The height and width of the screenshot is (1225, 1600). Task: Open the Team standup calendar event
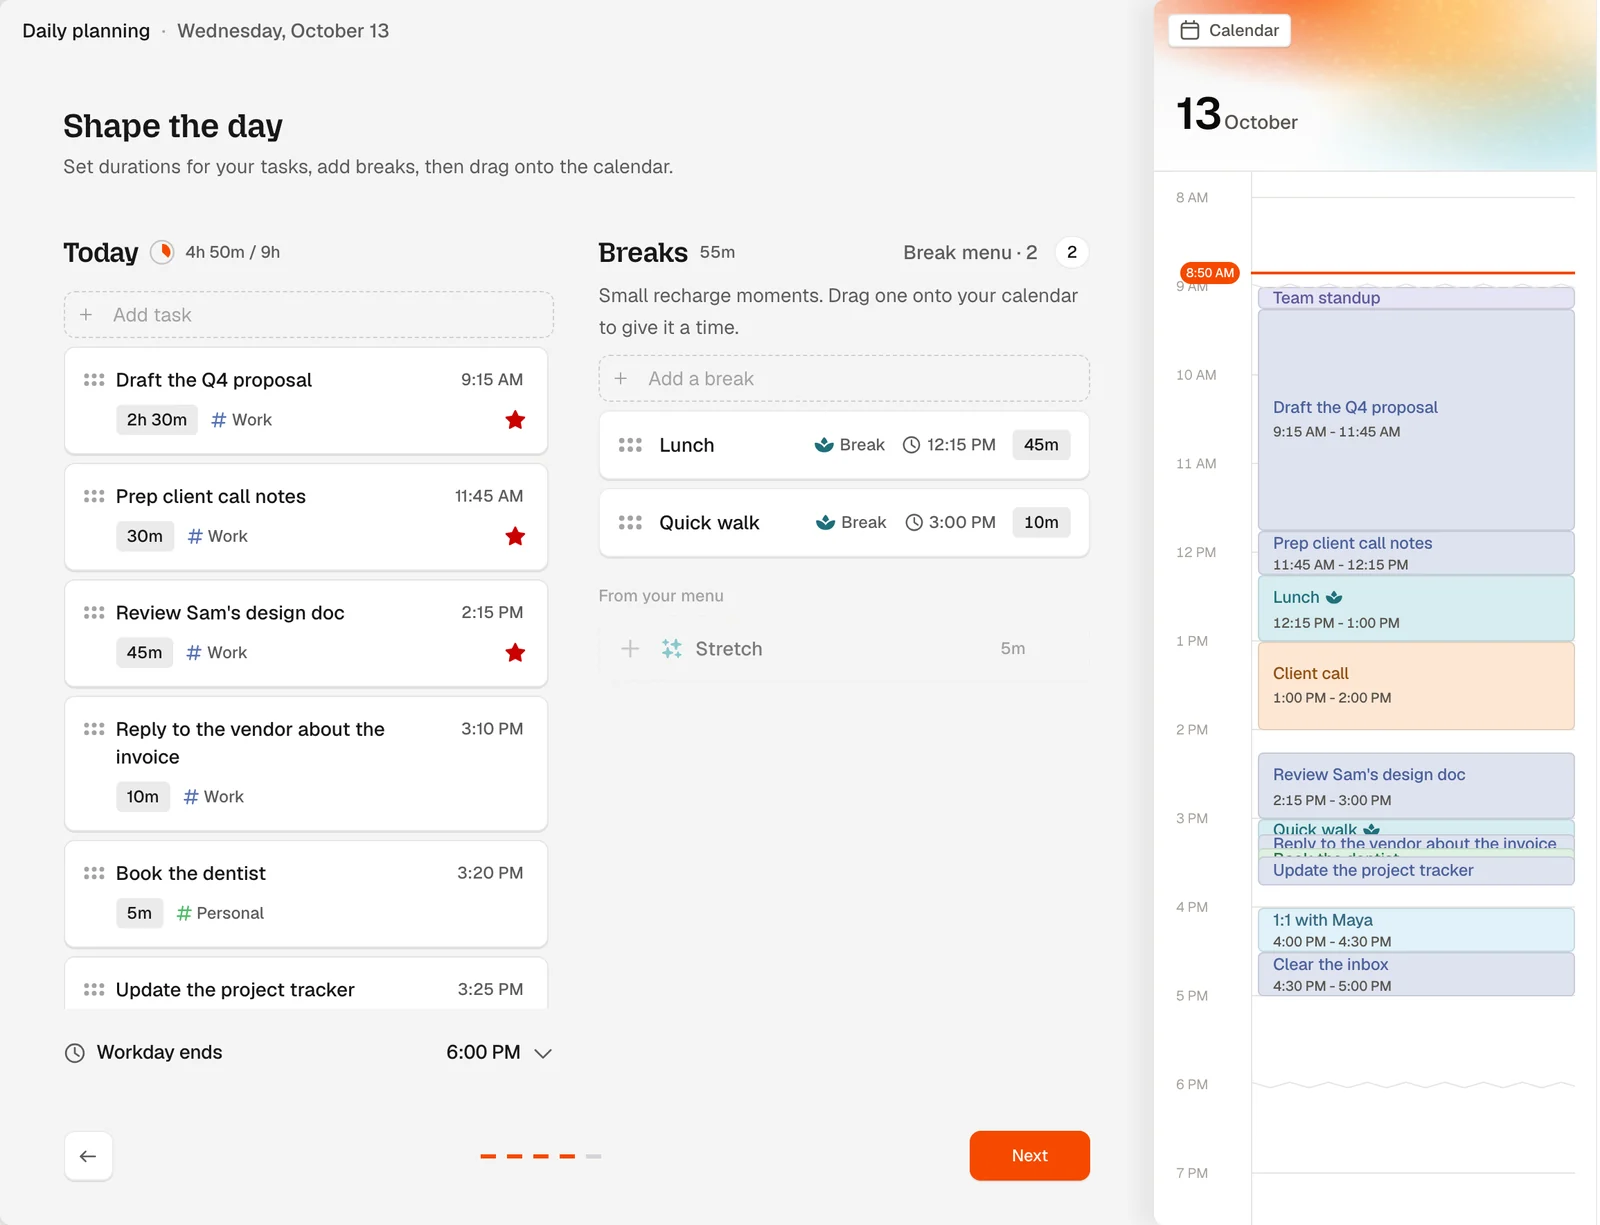1416,298
